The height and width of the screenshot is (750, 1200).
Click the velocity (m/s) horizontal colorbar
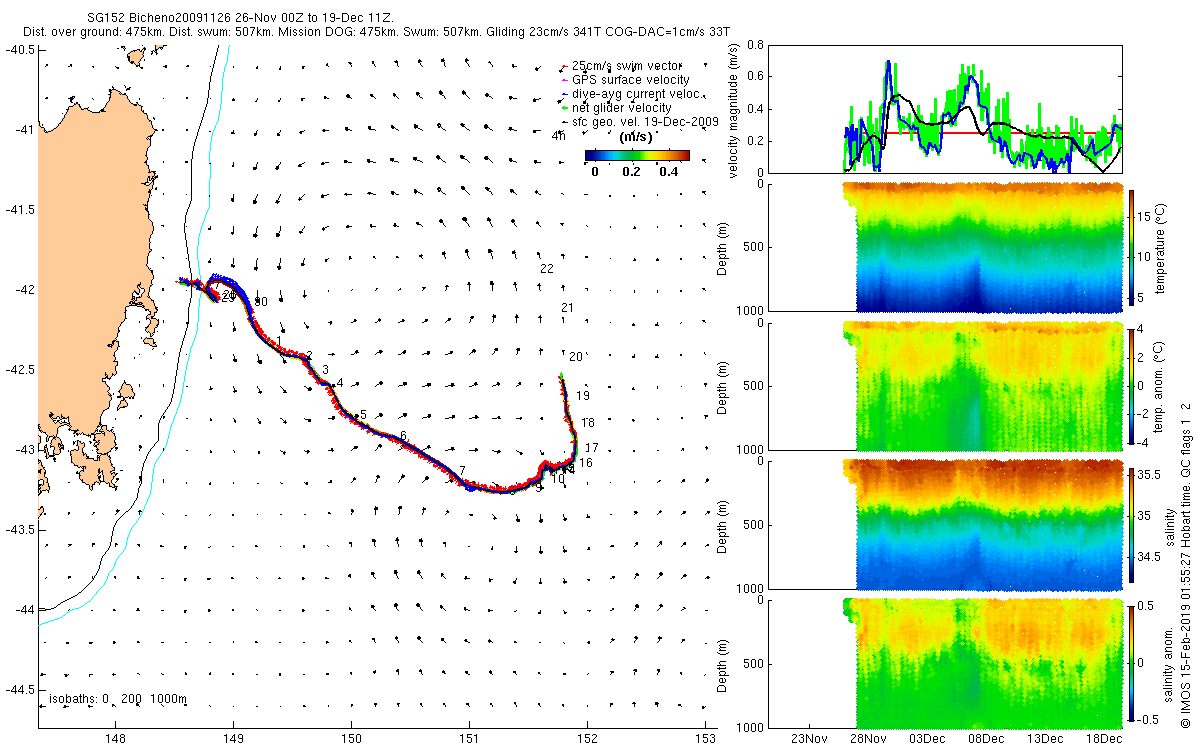click(x=637, y=155)
